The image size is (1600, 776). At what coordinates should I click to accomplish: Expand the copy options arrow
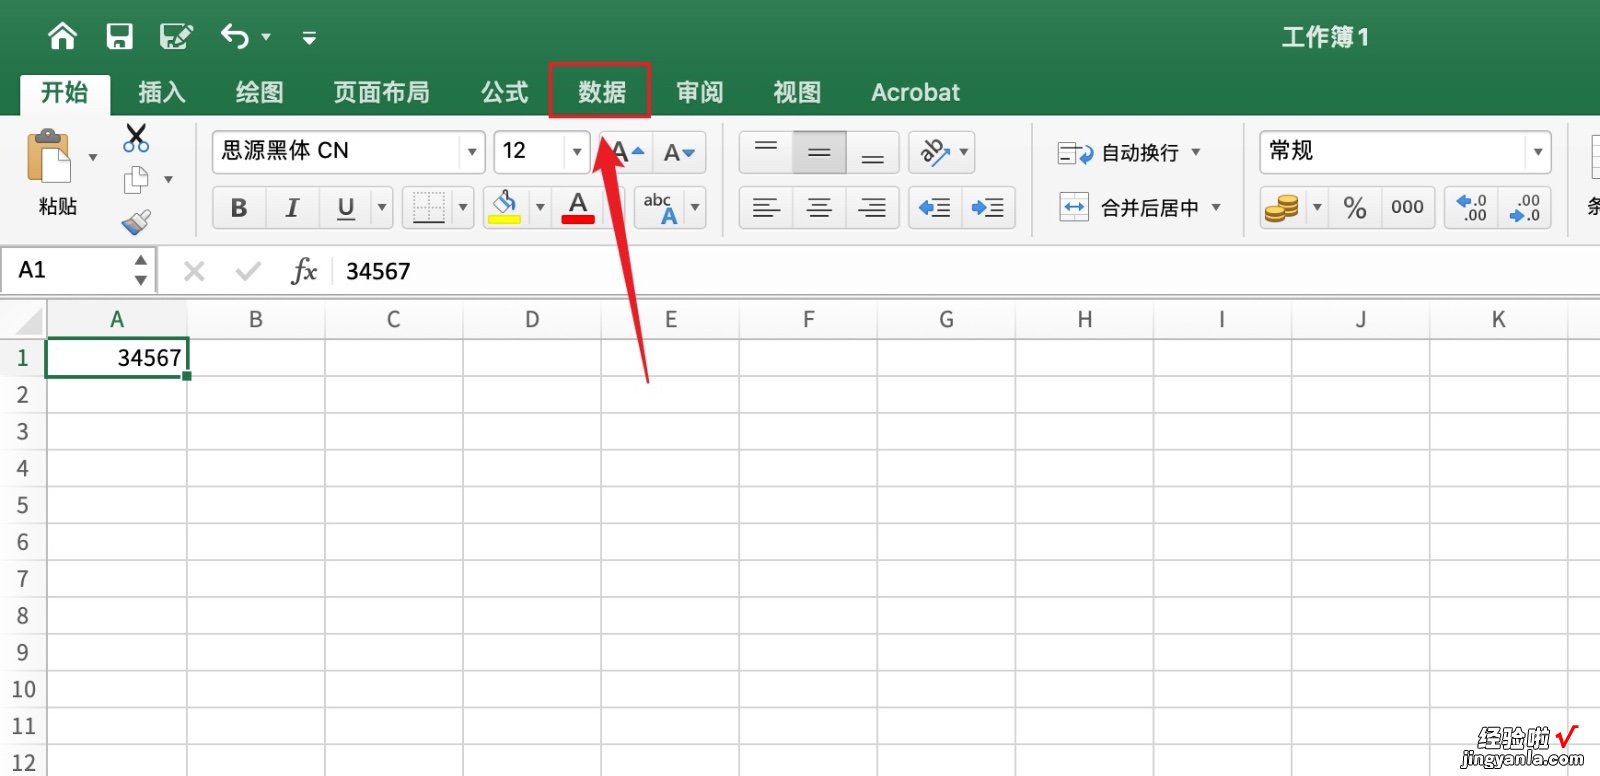click(168, 180)
